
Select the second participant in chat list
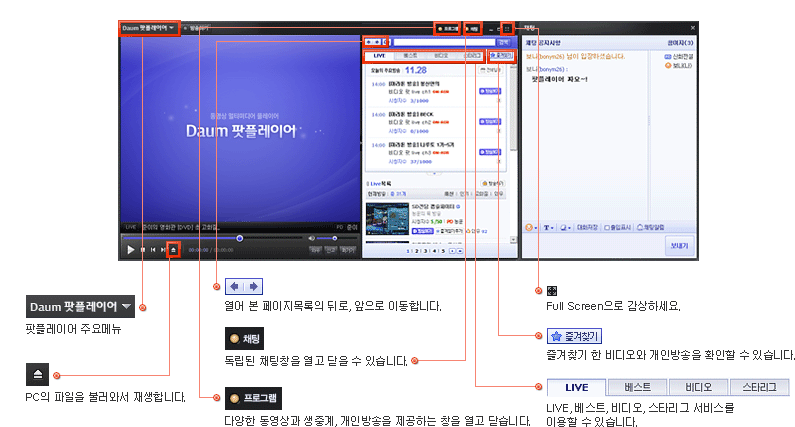click(678, 66)
